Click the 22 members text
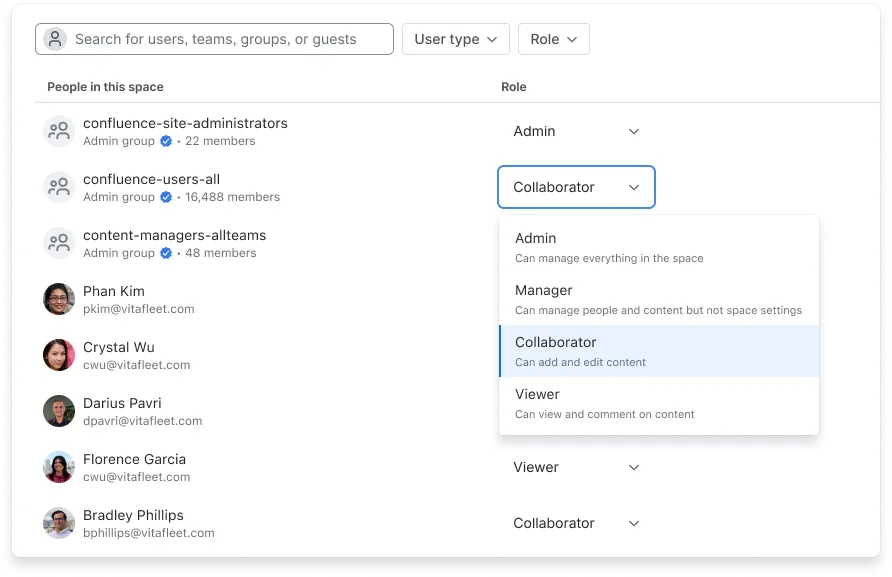The height and width of the screenshot is (577, 892). click(x=220, y=141)
